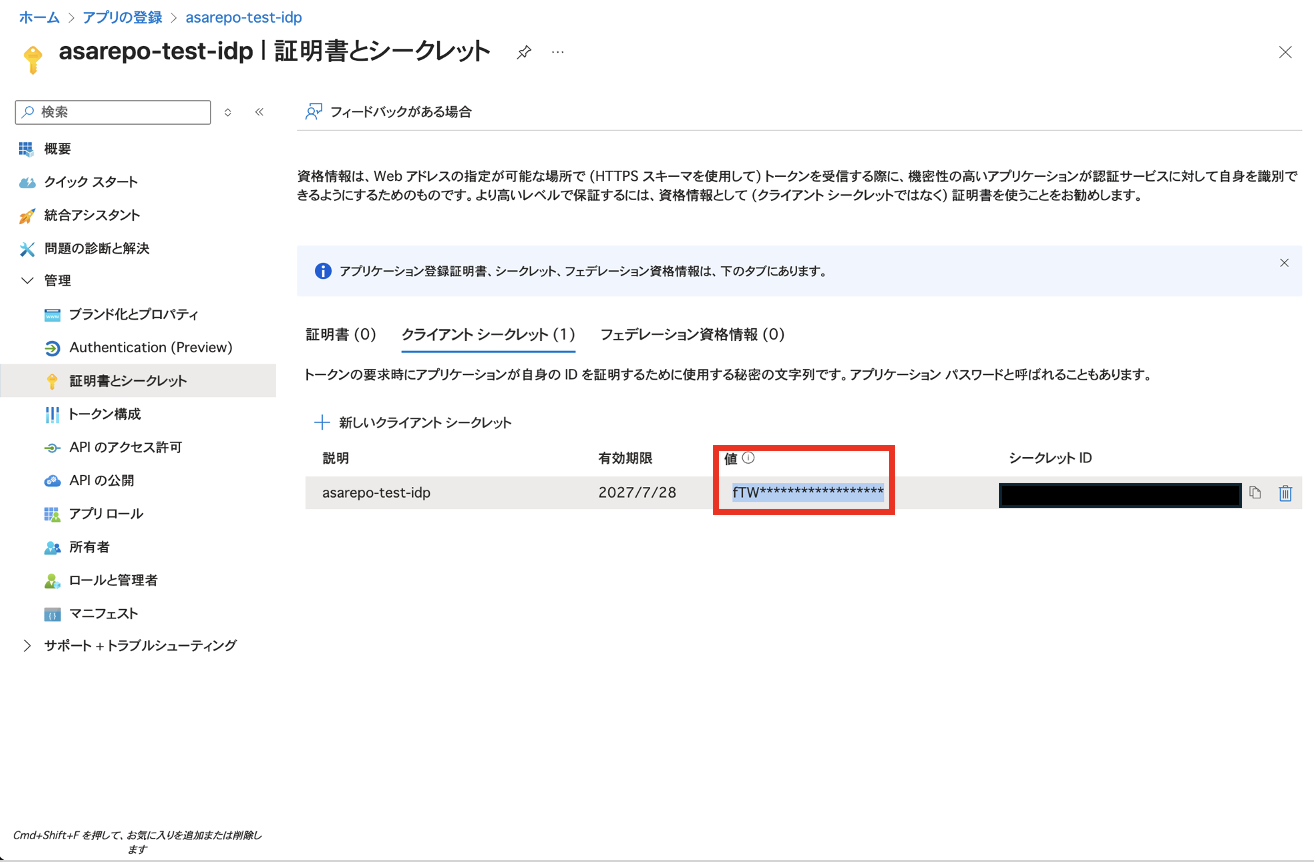Open the more options ellipsis menu
The width and height of the screenshot is (1314, 862).
[558, 52]
